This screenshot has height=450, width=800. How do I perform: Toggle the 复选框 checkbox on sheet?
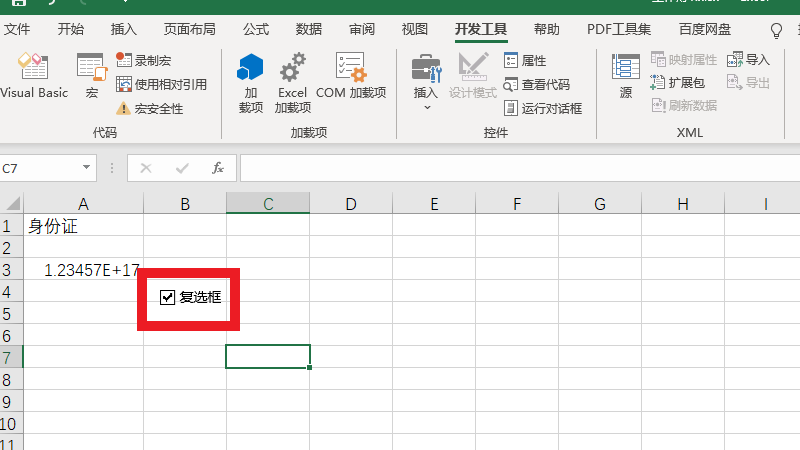[168, 297]
